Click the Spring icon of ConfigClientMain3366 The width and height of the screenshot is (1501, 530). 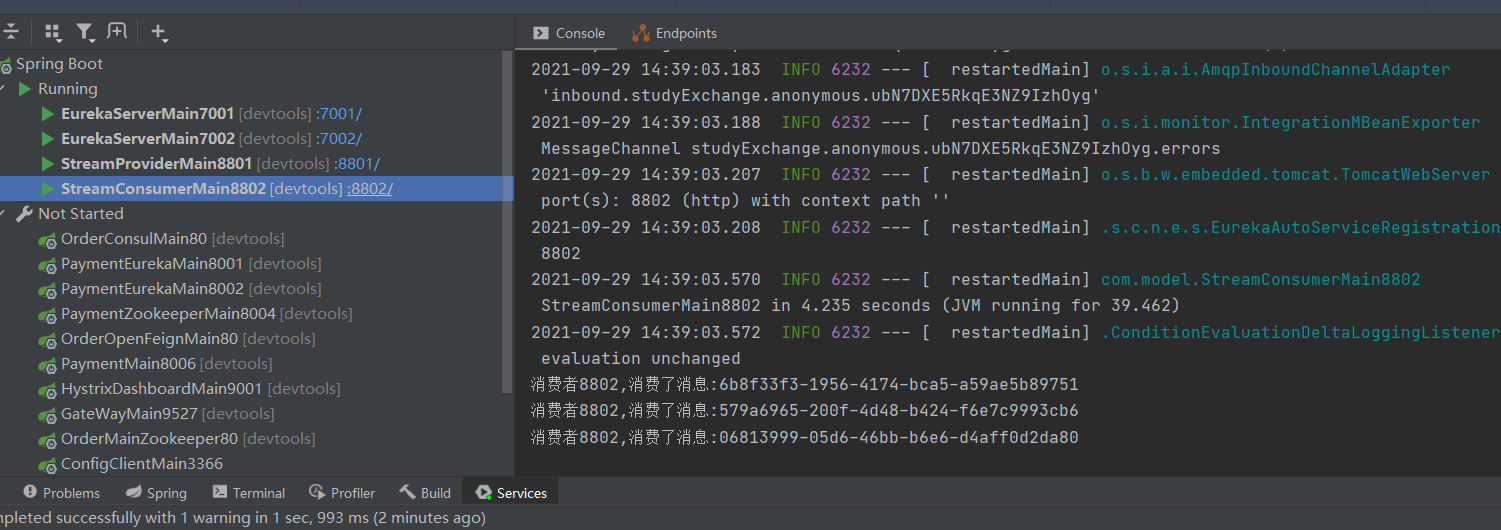point(47,465)
